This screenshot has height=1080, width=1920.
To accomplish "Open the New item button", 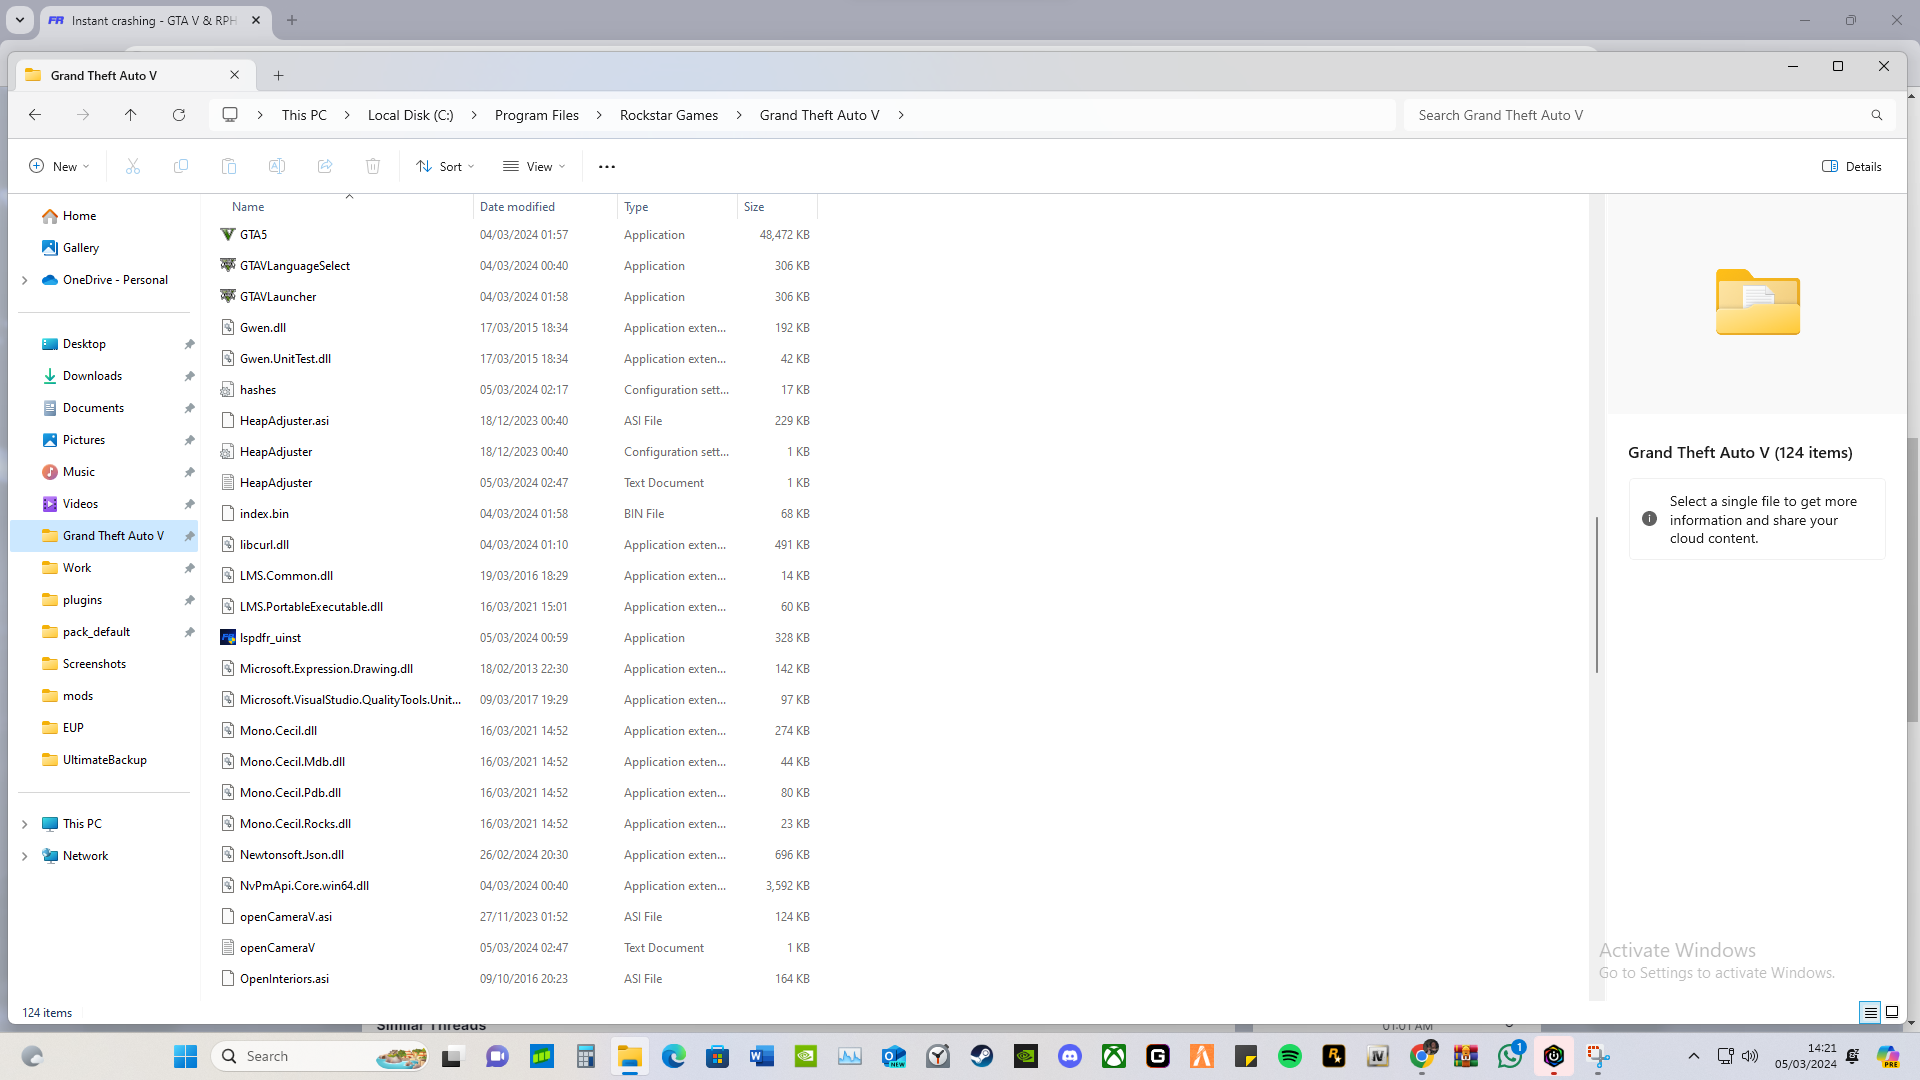I will click(x=59, y=166).
